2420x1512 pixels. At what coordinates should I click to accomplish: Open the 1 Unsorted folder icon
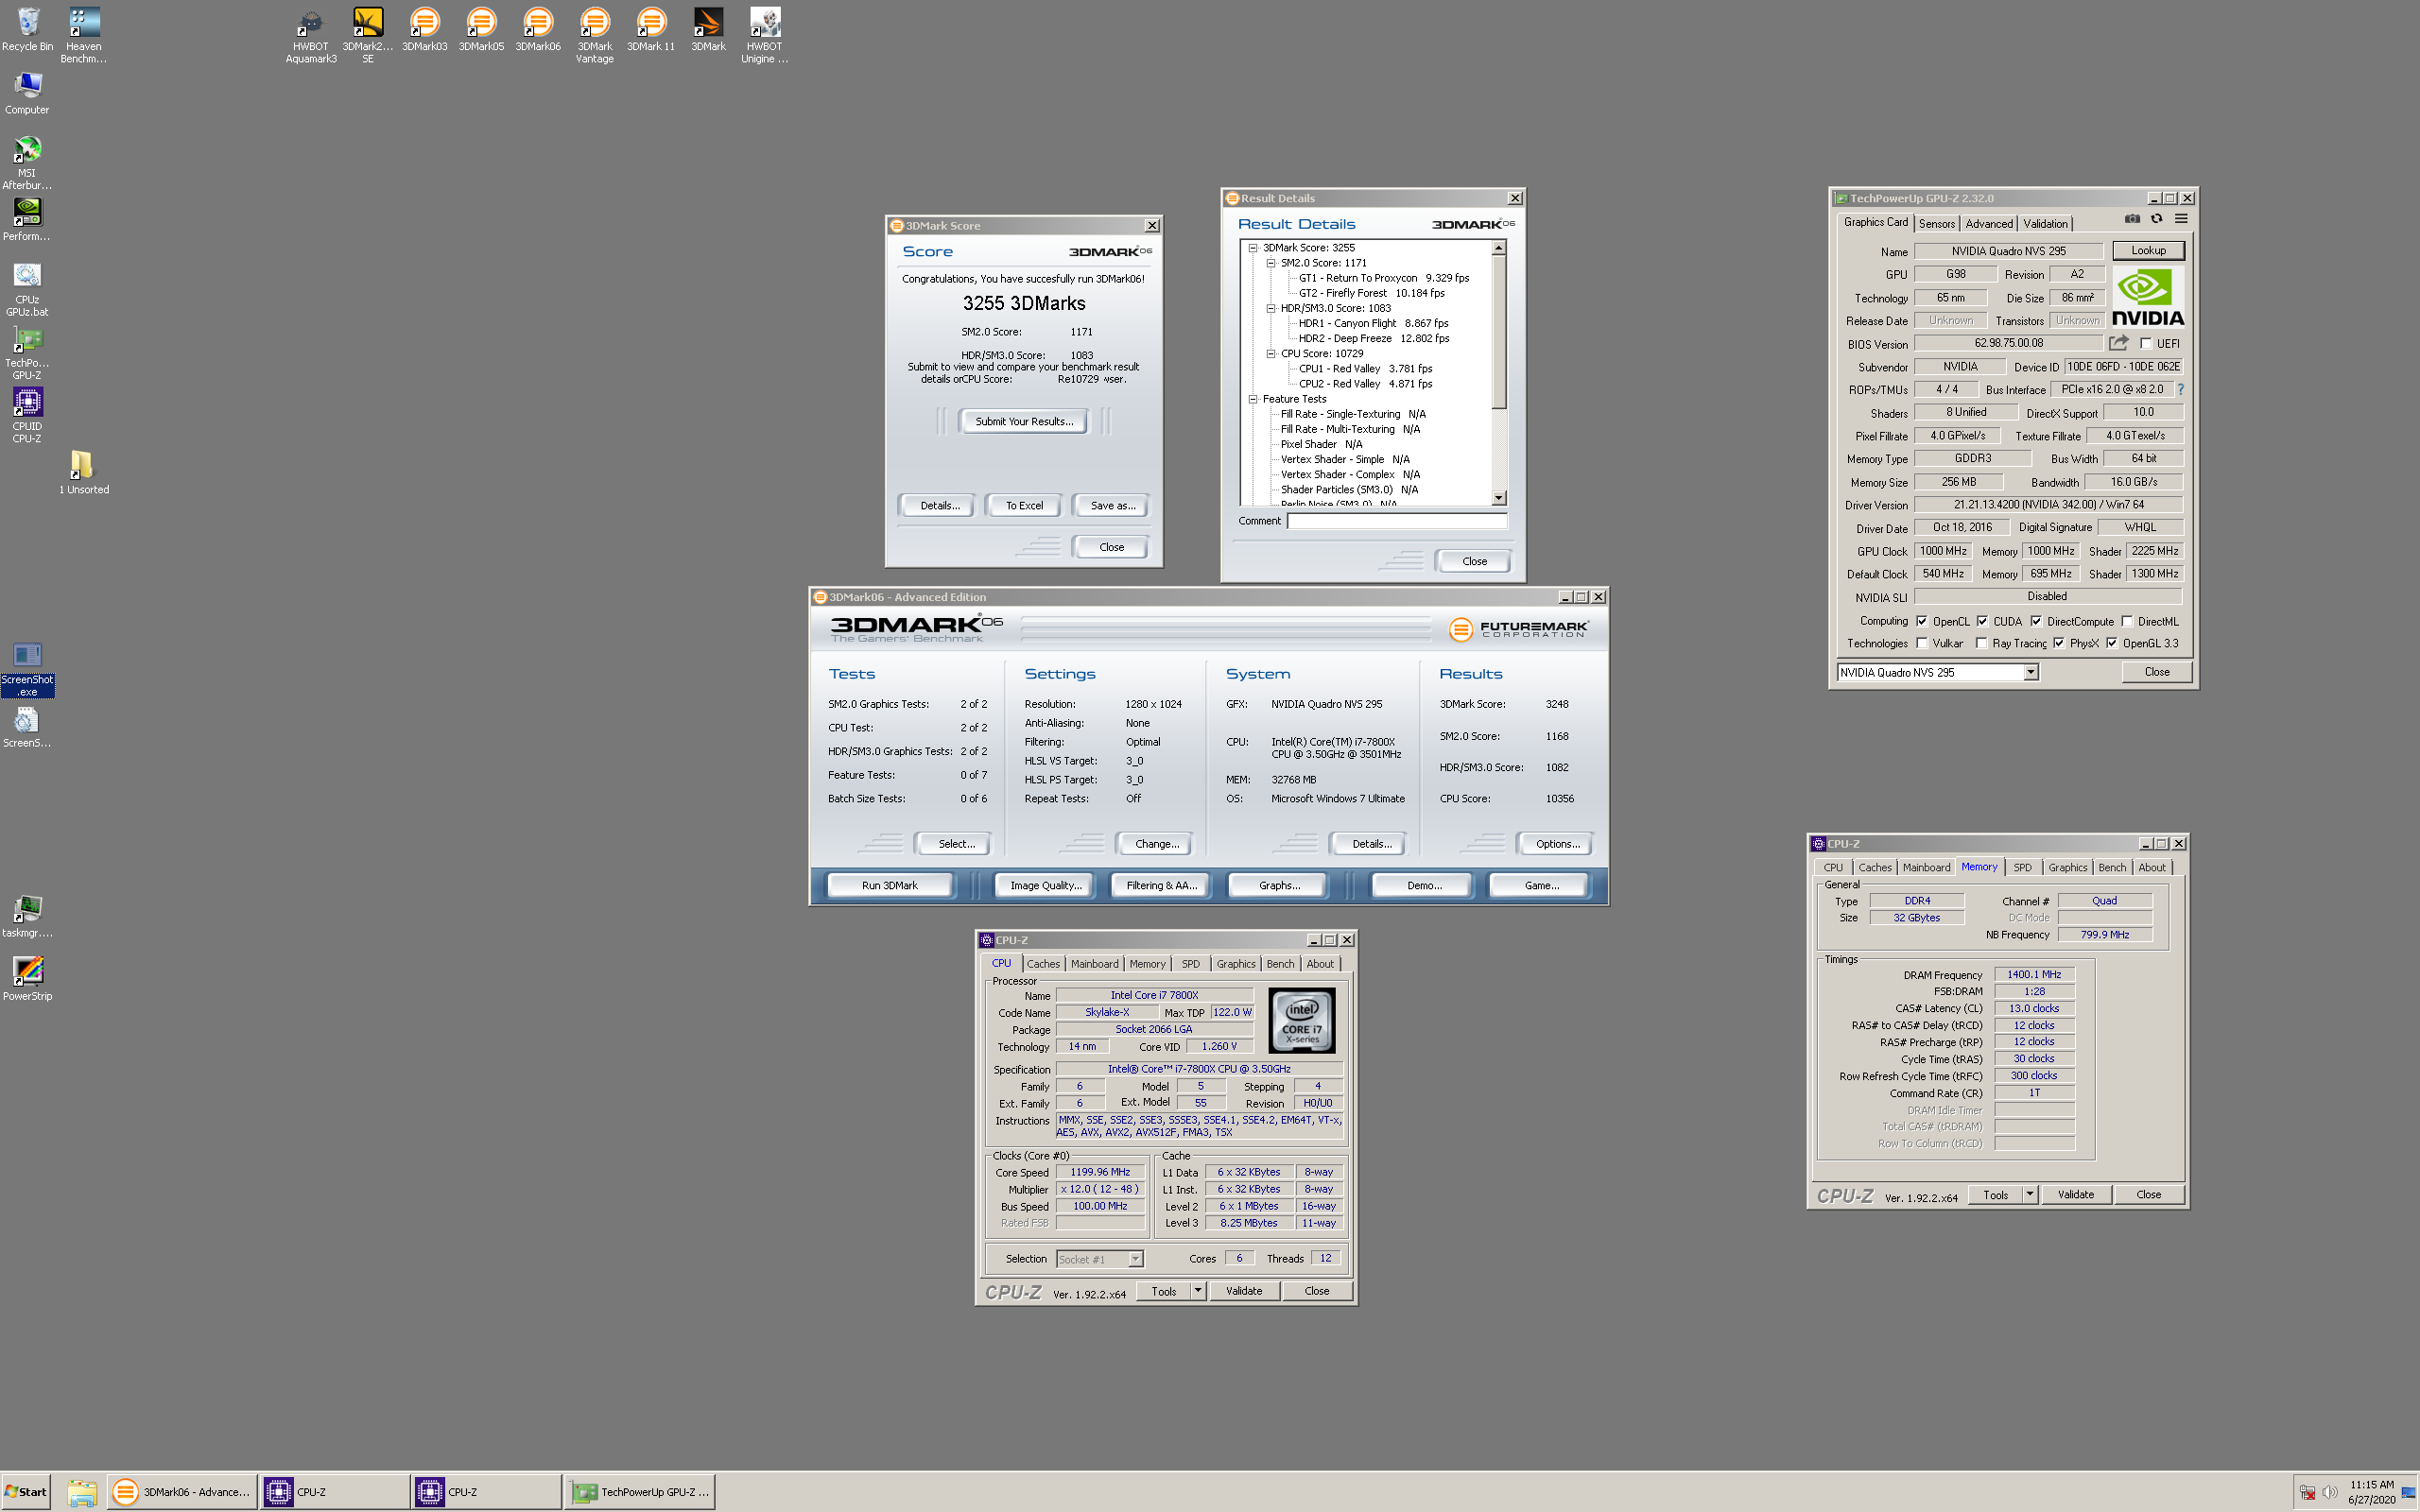[84, 472]
